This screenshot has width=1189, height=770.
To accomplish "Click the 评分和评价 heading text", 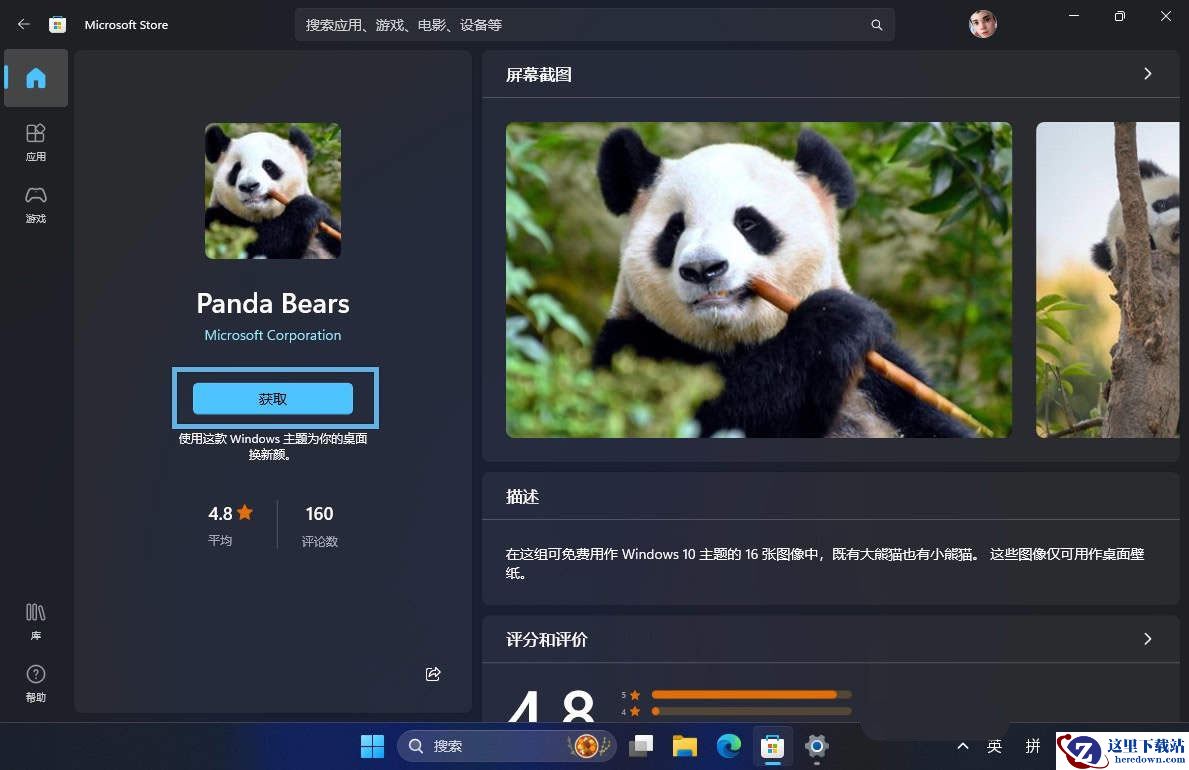I will (547, 640).
